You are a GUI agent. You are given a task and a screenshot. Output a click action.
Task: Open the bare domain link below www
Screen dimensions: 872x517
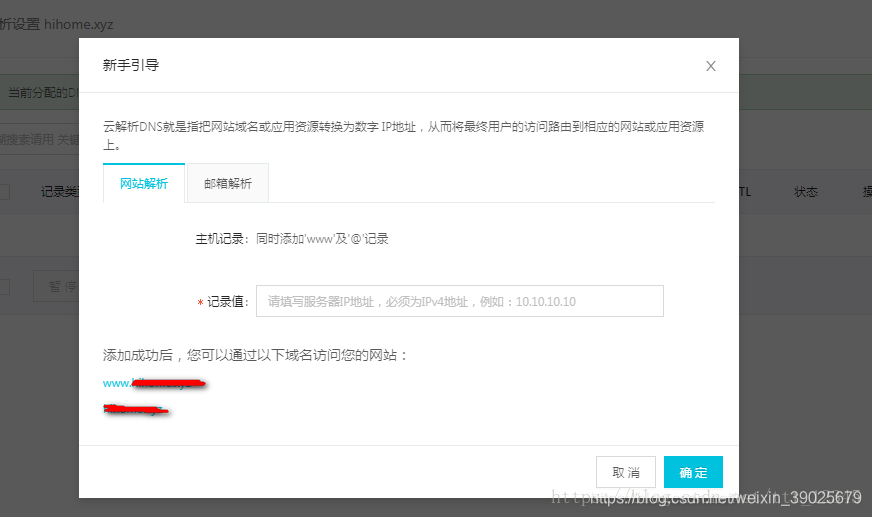(x=135, y=410)
